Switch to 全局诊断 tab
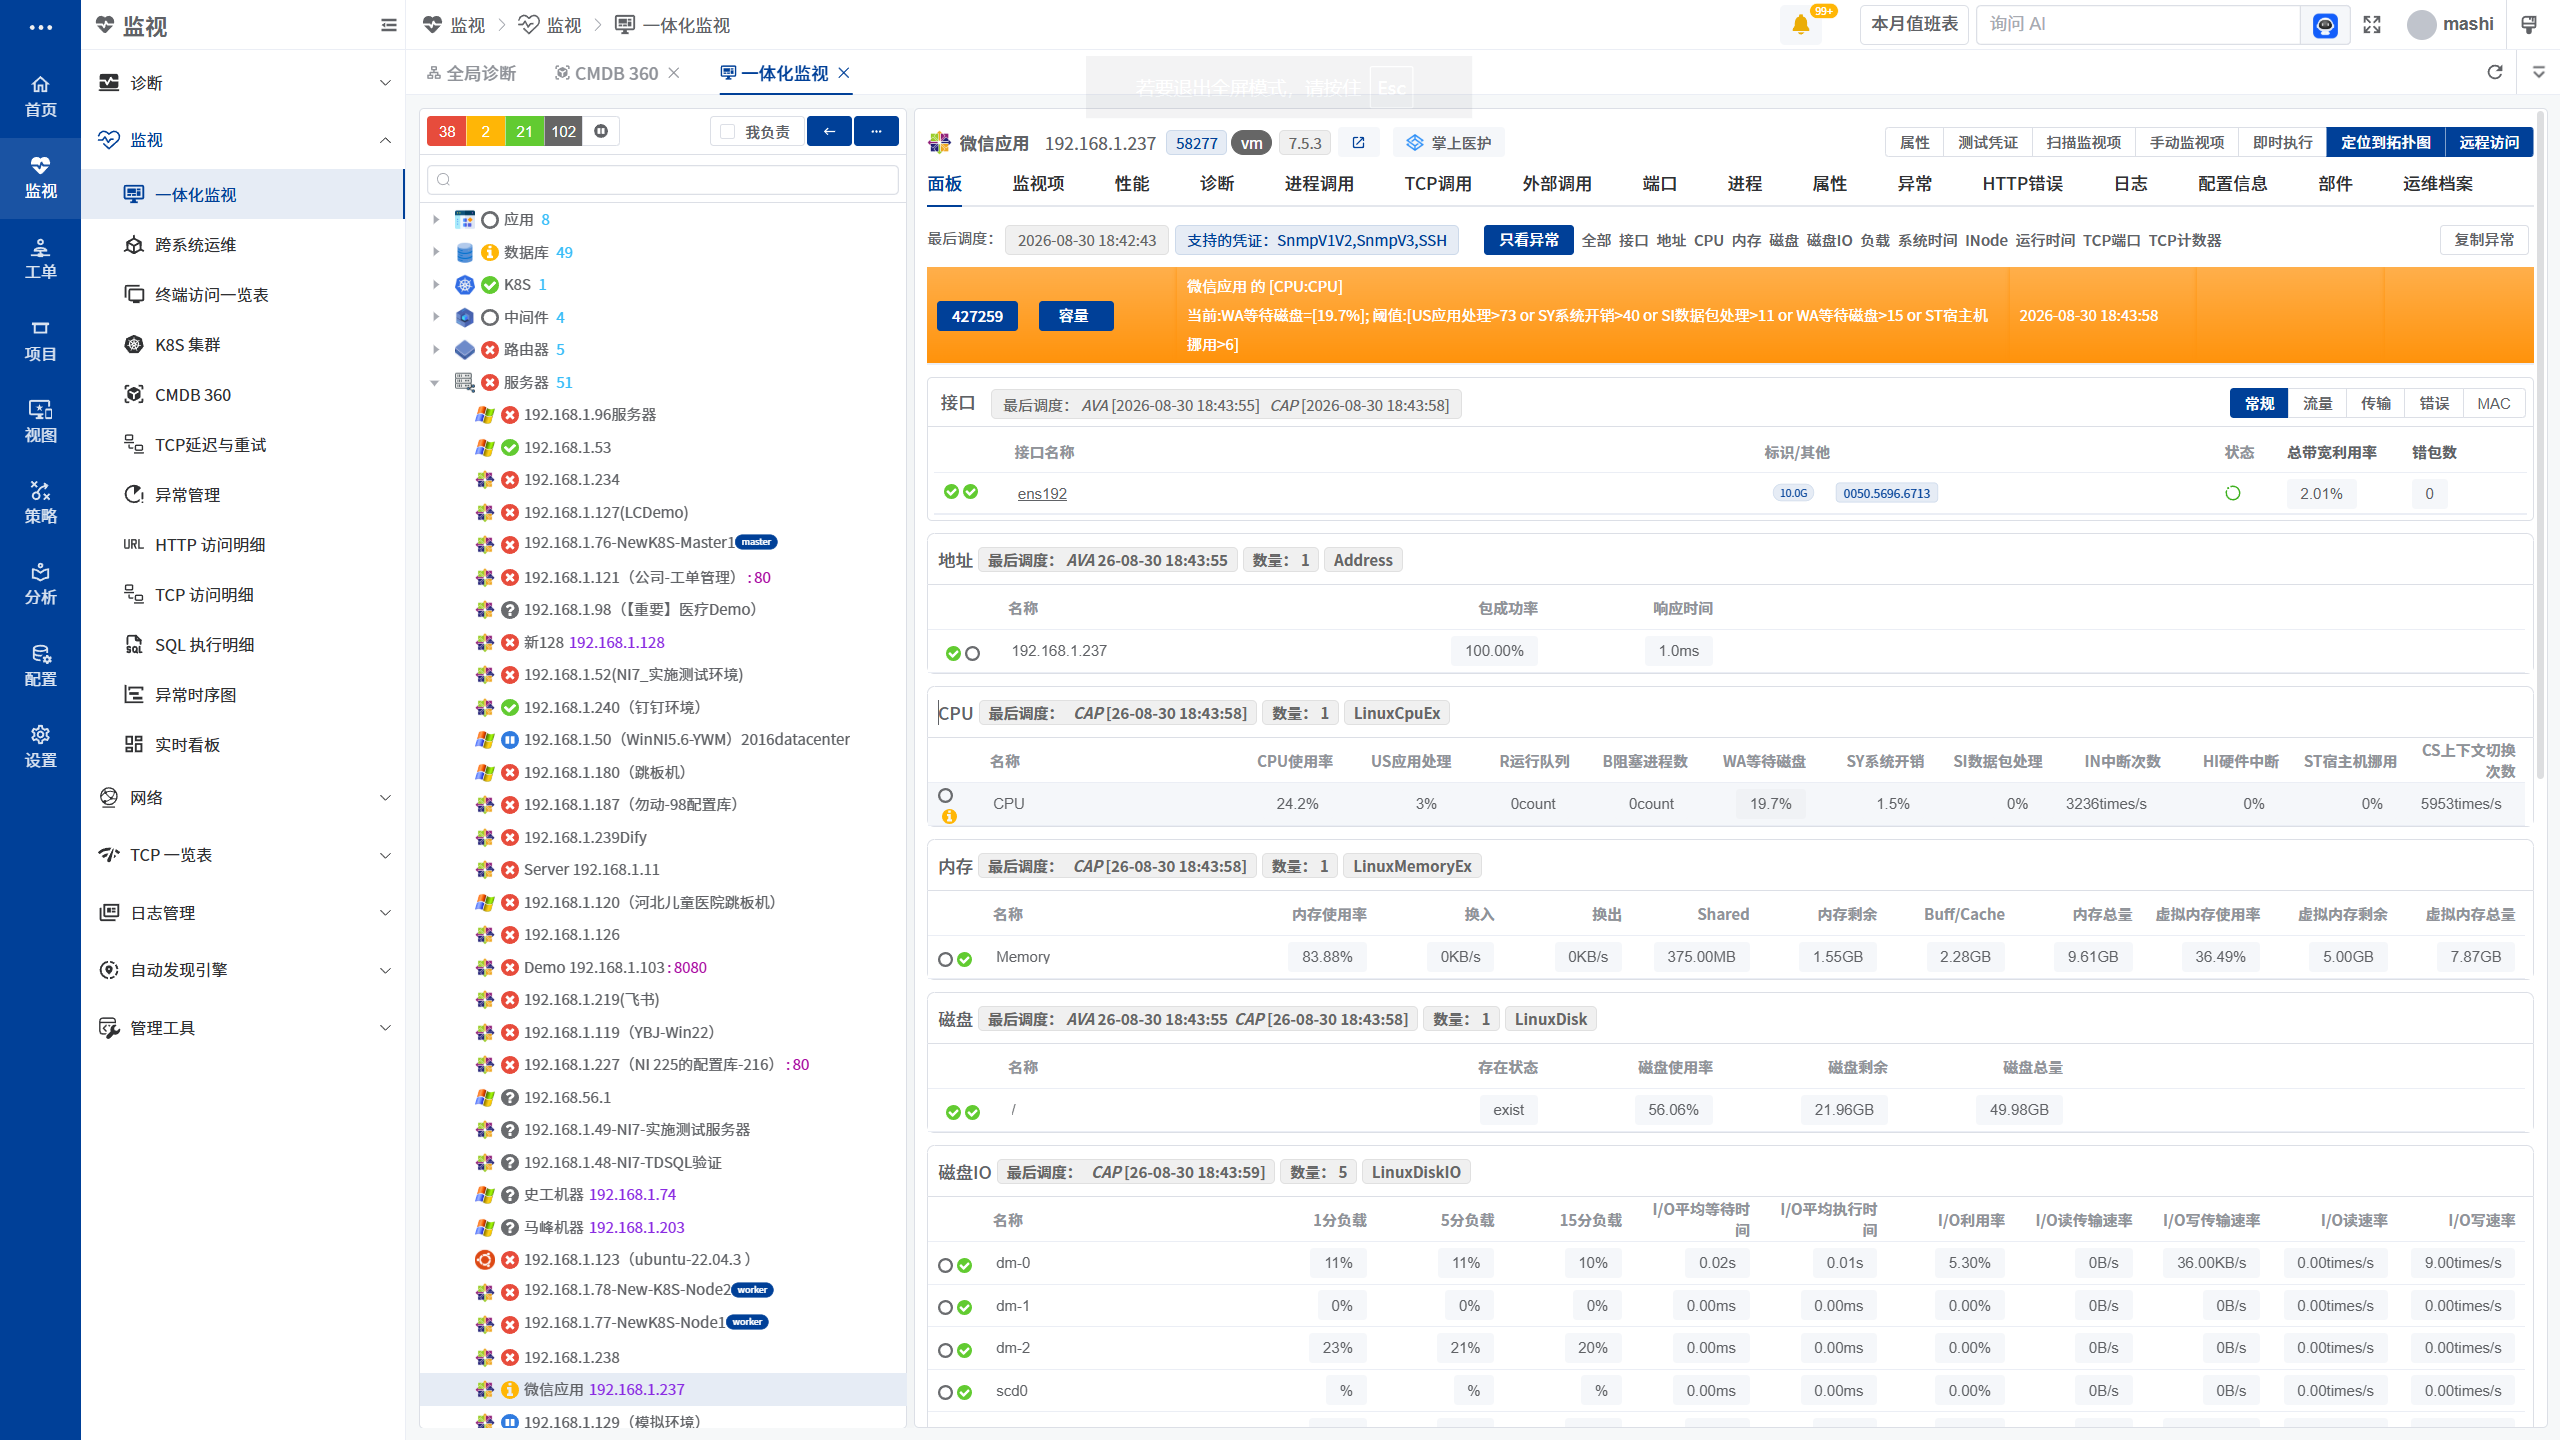 (471, 73)
